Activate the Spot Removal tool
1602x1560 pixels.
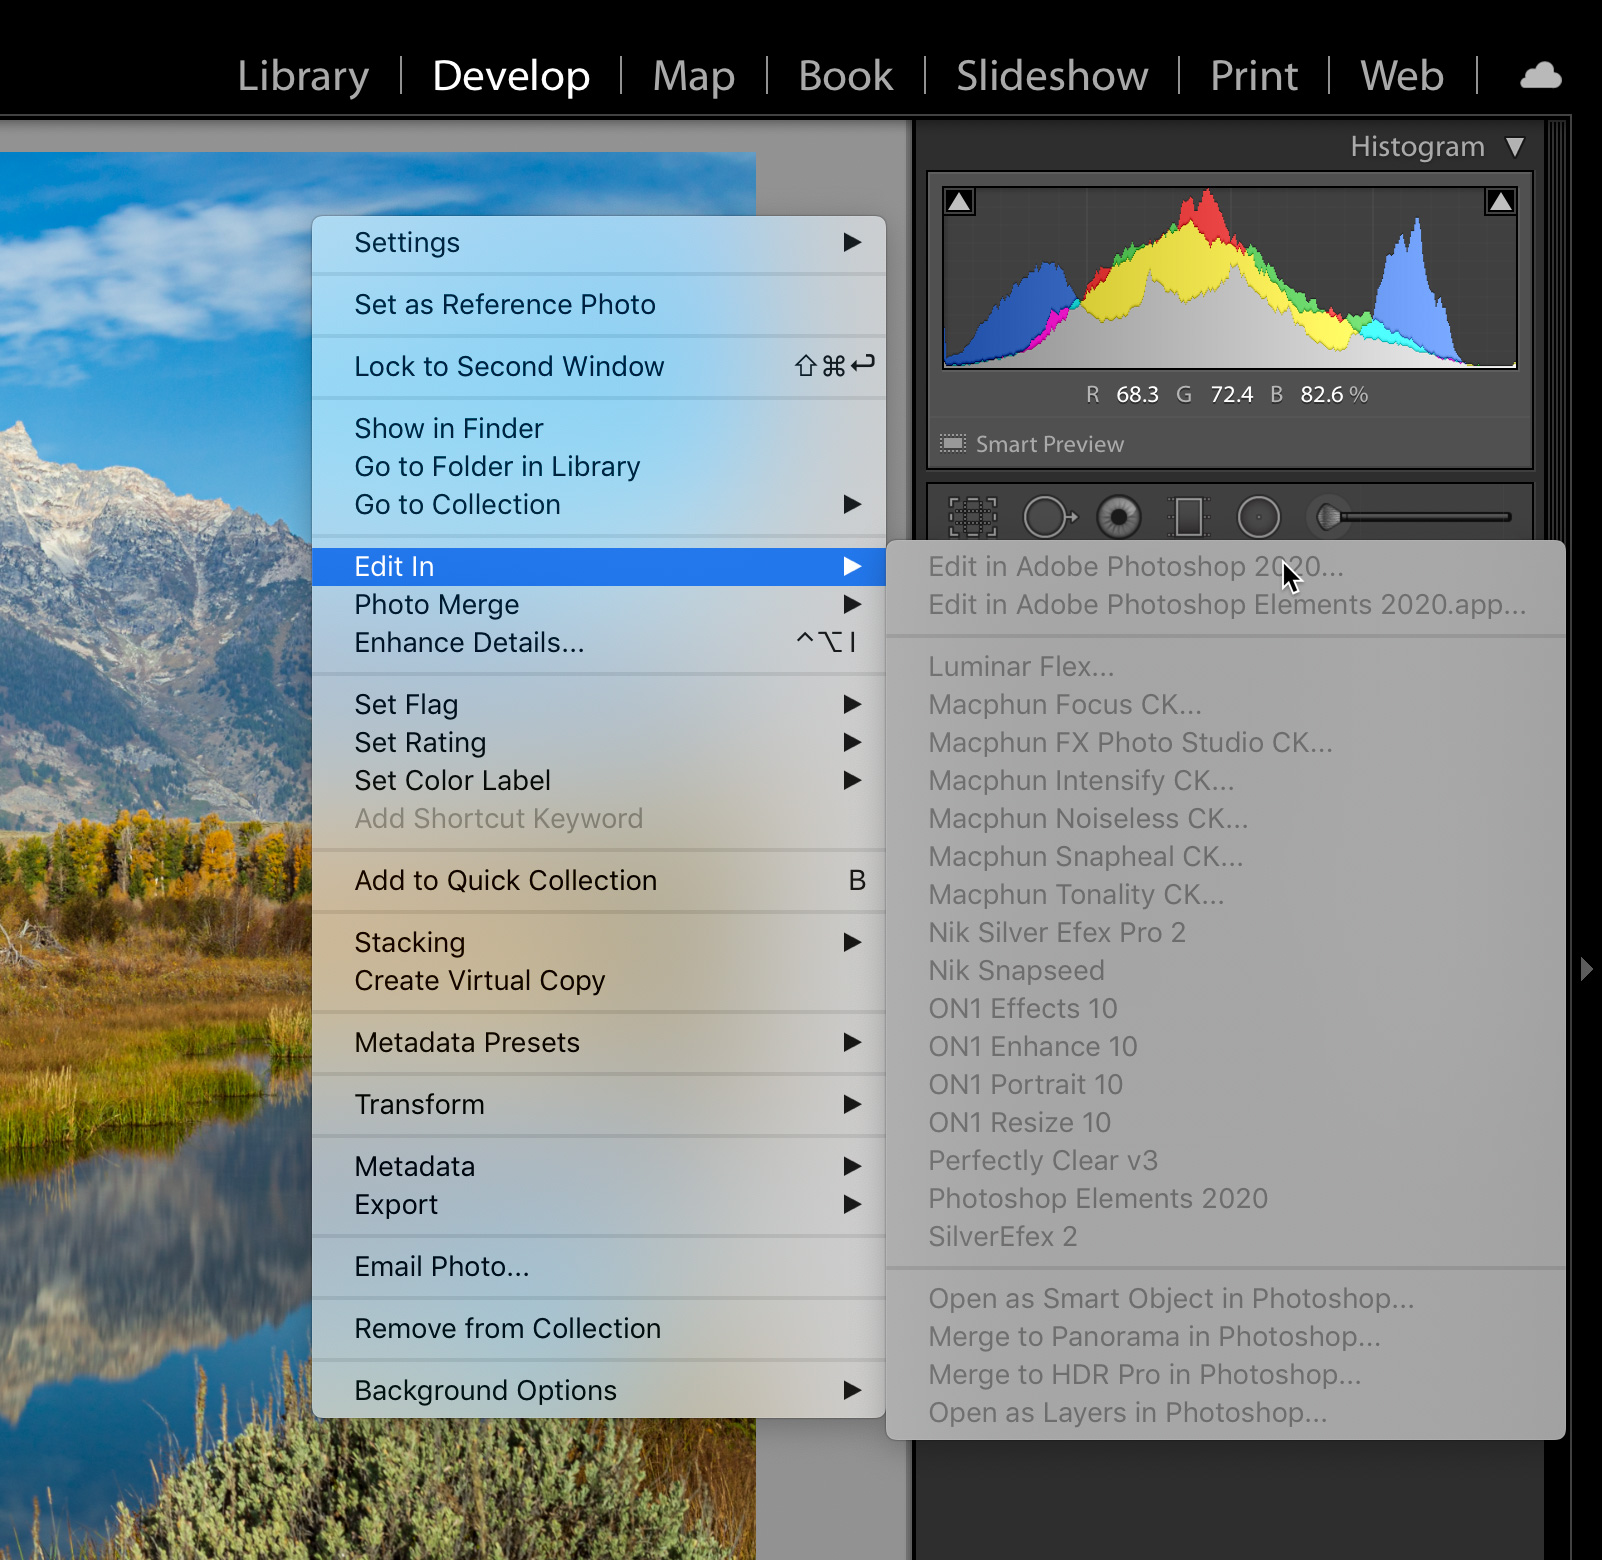(1048, 517)
